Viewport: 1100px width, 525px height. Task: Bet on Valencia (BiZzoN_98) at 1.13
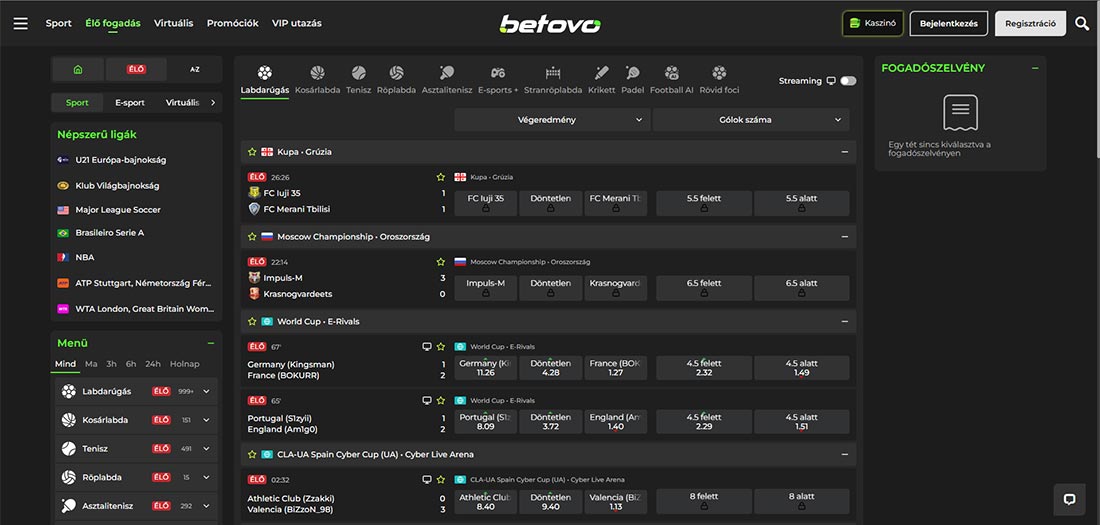pos(615,501)
